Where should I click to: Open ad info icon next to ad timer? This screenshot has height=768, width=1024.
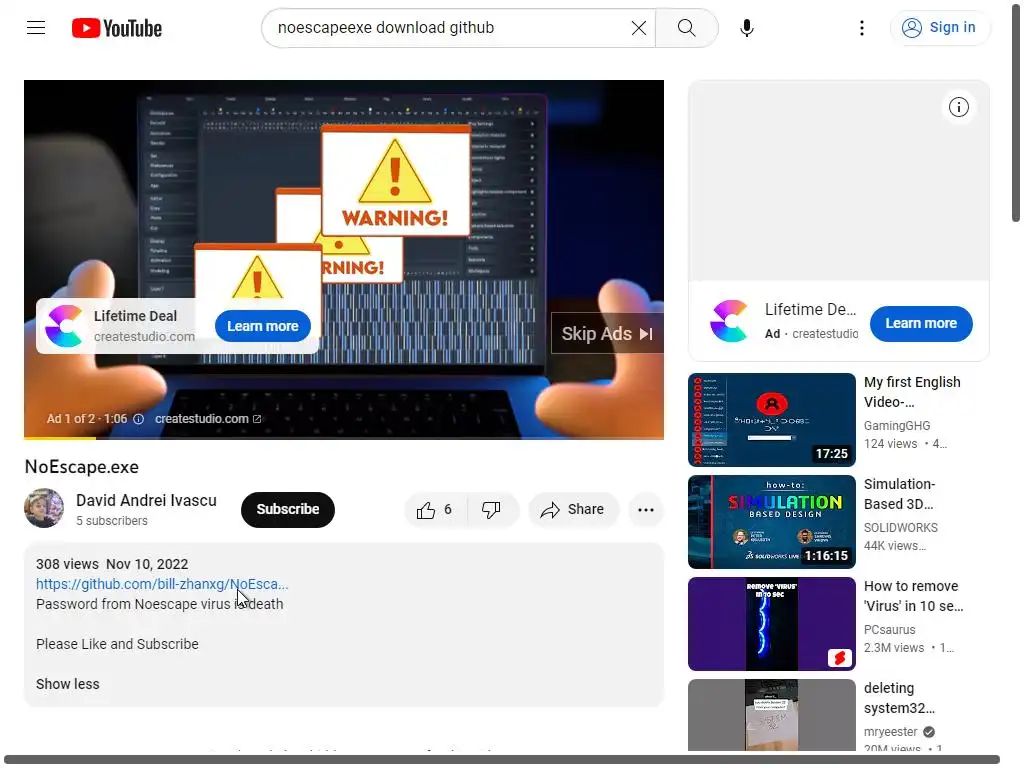coord(138,419)
